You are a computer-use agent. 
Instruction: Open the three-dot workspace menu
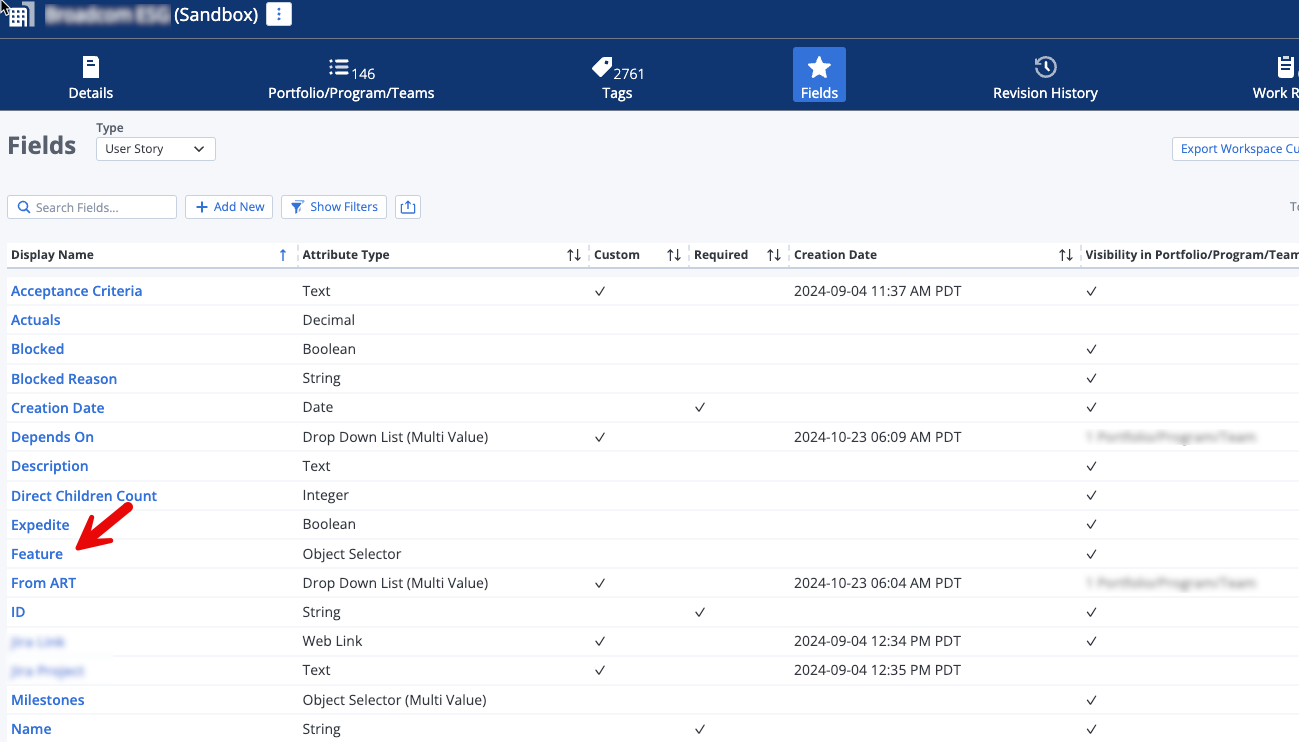pyautogui.click(x=279, y=14)
